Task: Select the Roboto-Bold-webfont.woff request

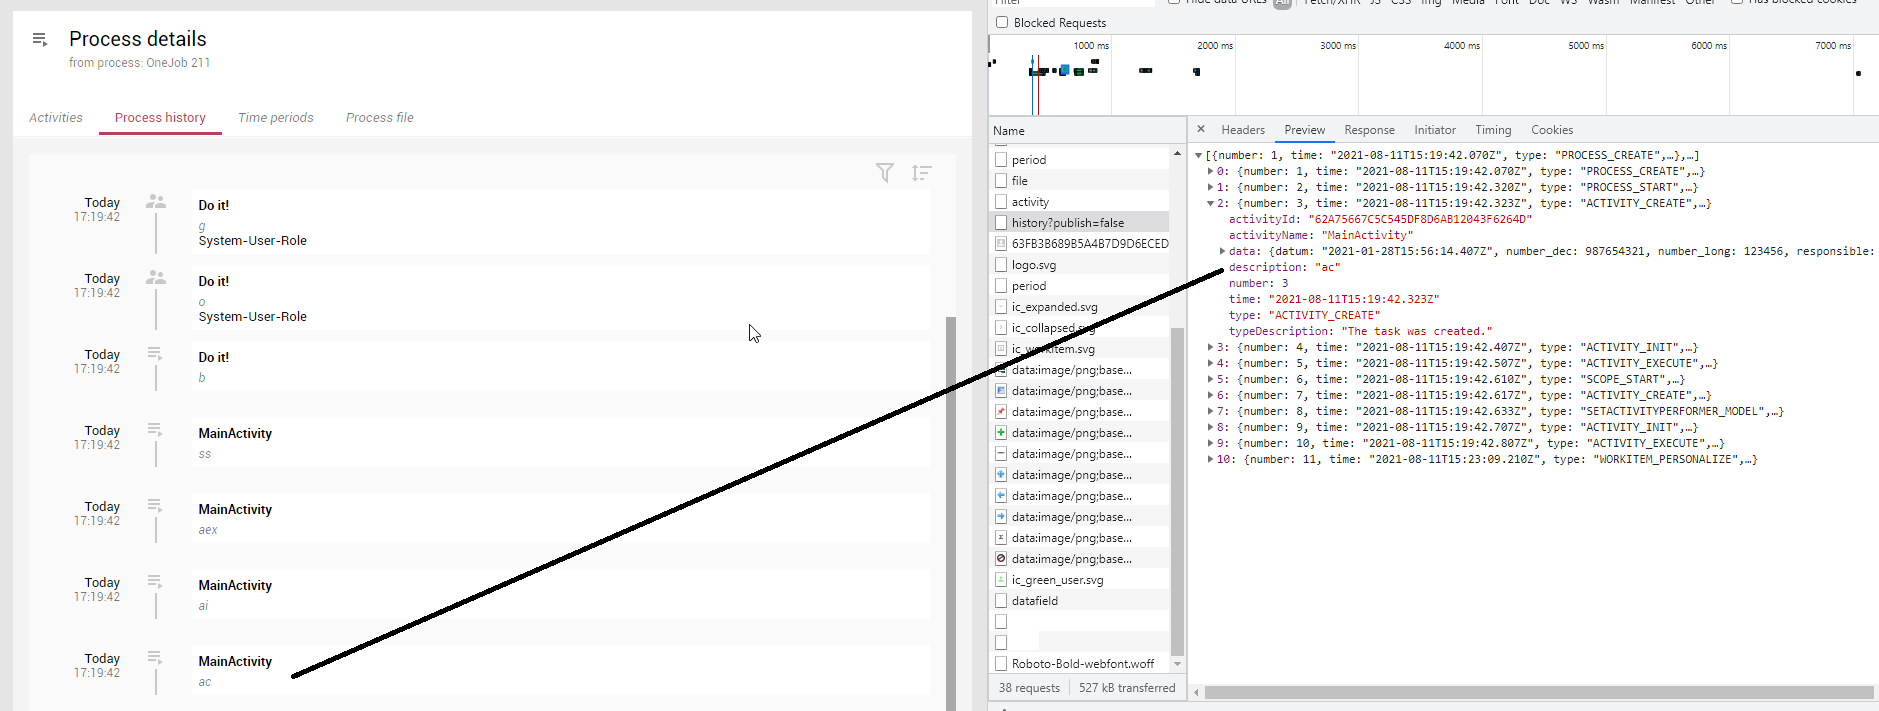Action: point(1082,664)
